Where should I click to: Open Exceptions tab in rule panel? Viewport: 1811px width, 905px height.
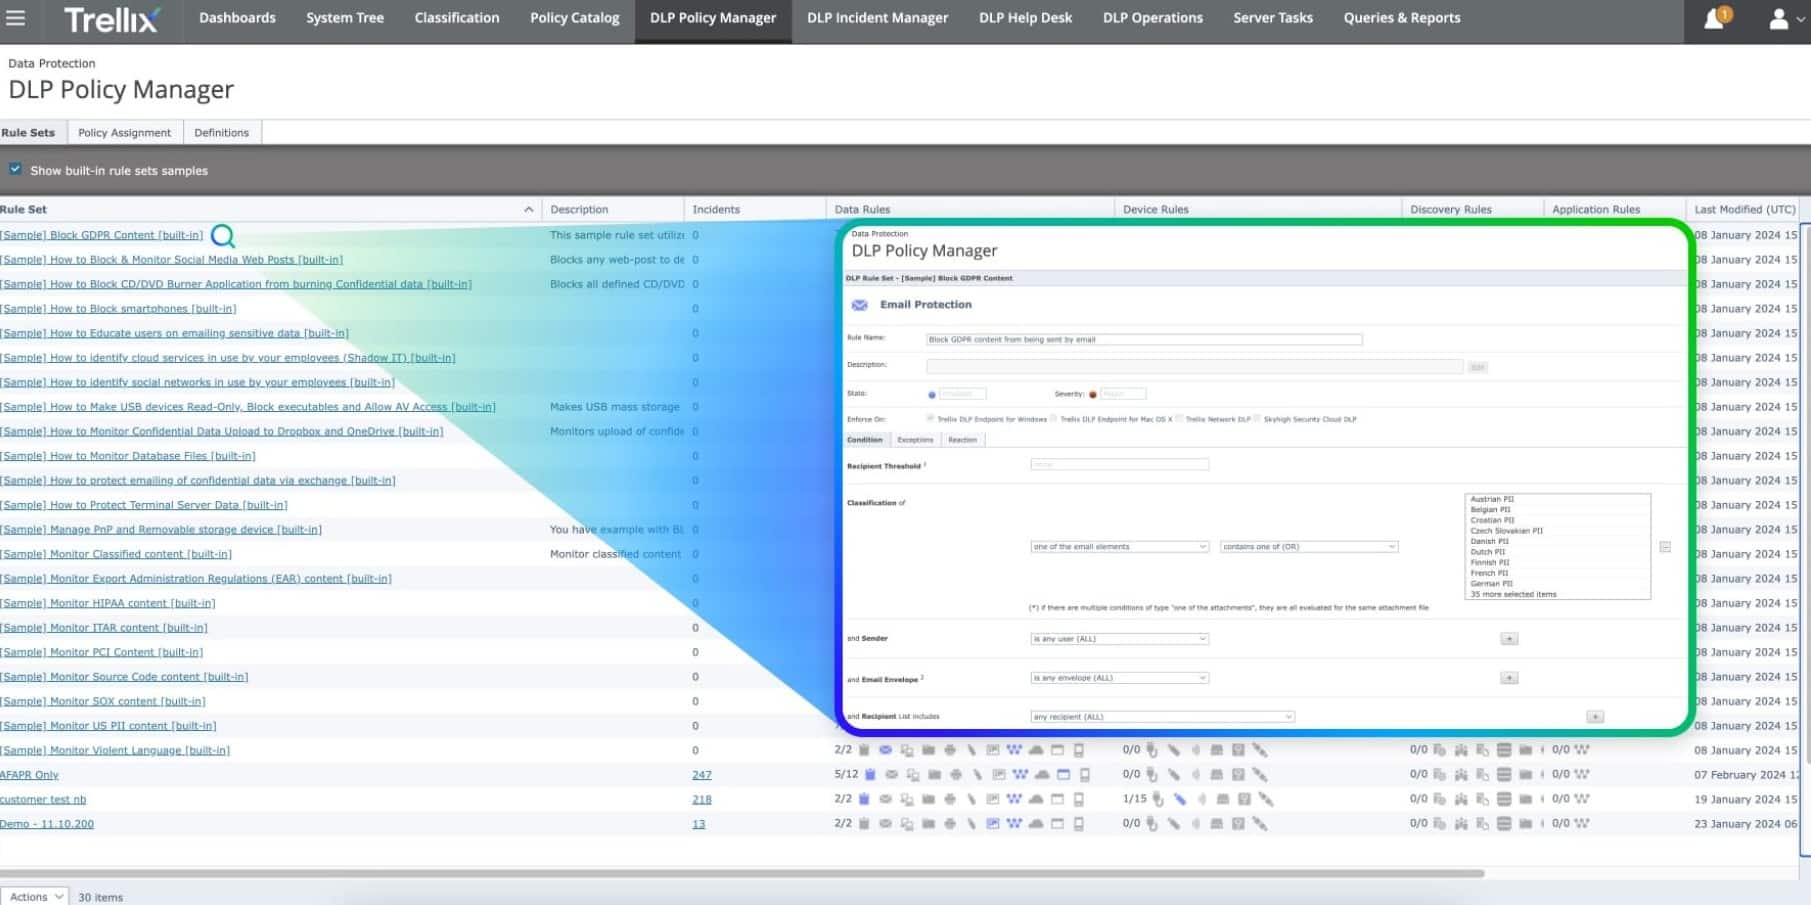click(x=915, y=440)
